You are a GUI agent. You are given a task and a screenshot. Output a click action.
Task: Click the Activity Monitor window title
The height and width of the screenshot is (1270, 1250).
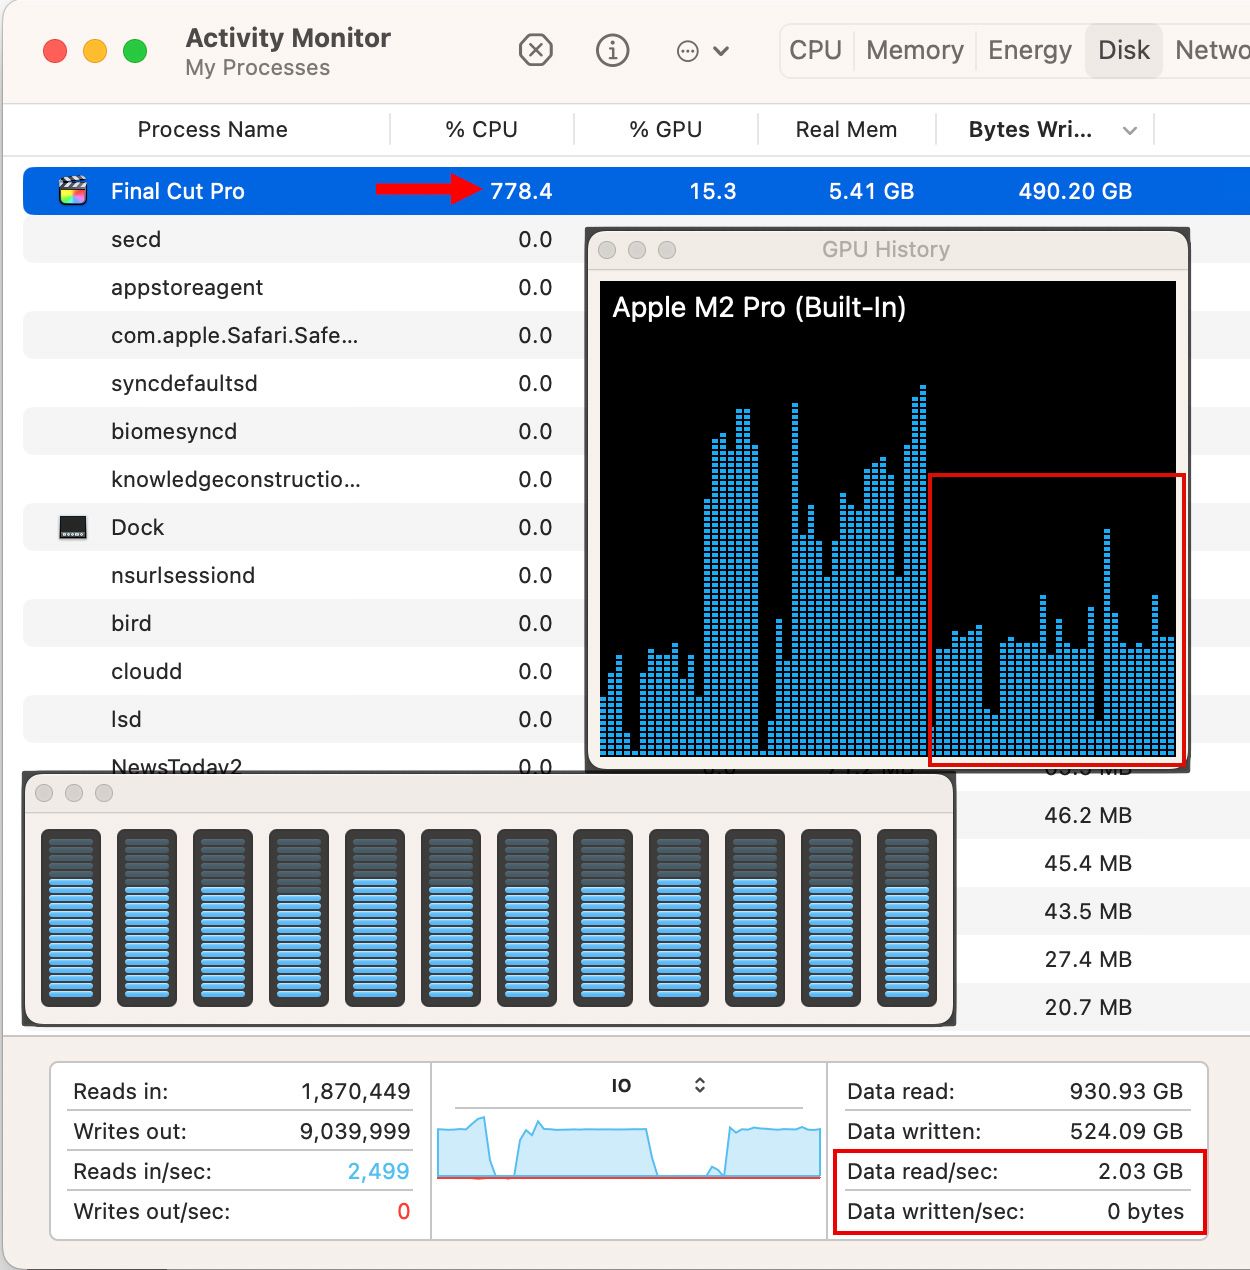pyautogui.click(x=288, y=38)
